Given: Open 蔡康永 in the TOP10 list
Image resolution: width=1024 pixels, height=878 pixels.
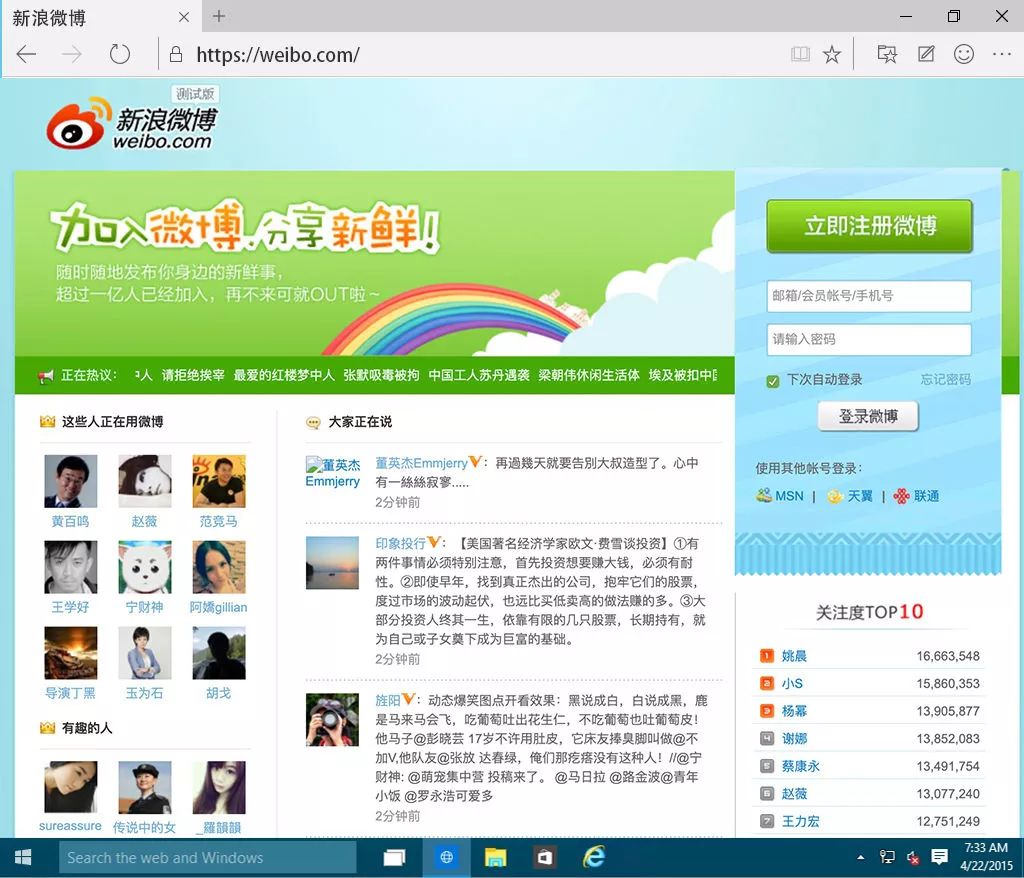Looking at the screenshot, I should pyautogui.click(x=801, y=766).
